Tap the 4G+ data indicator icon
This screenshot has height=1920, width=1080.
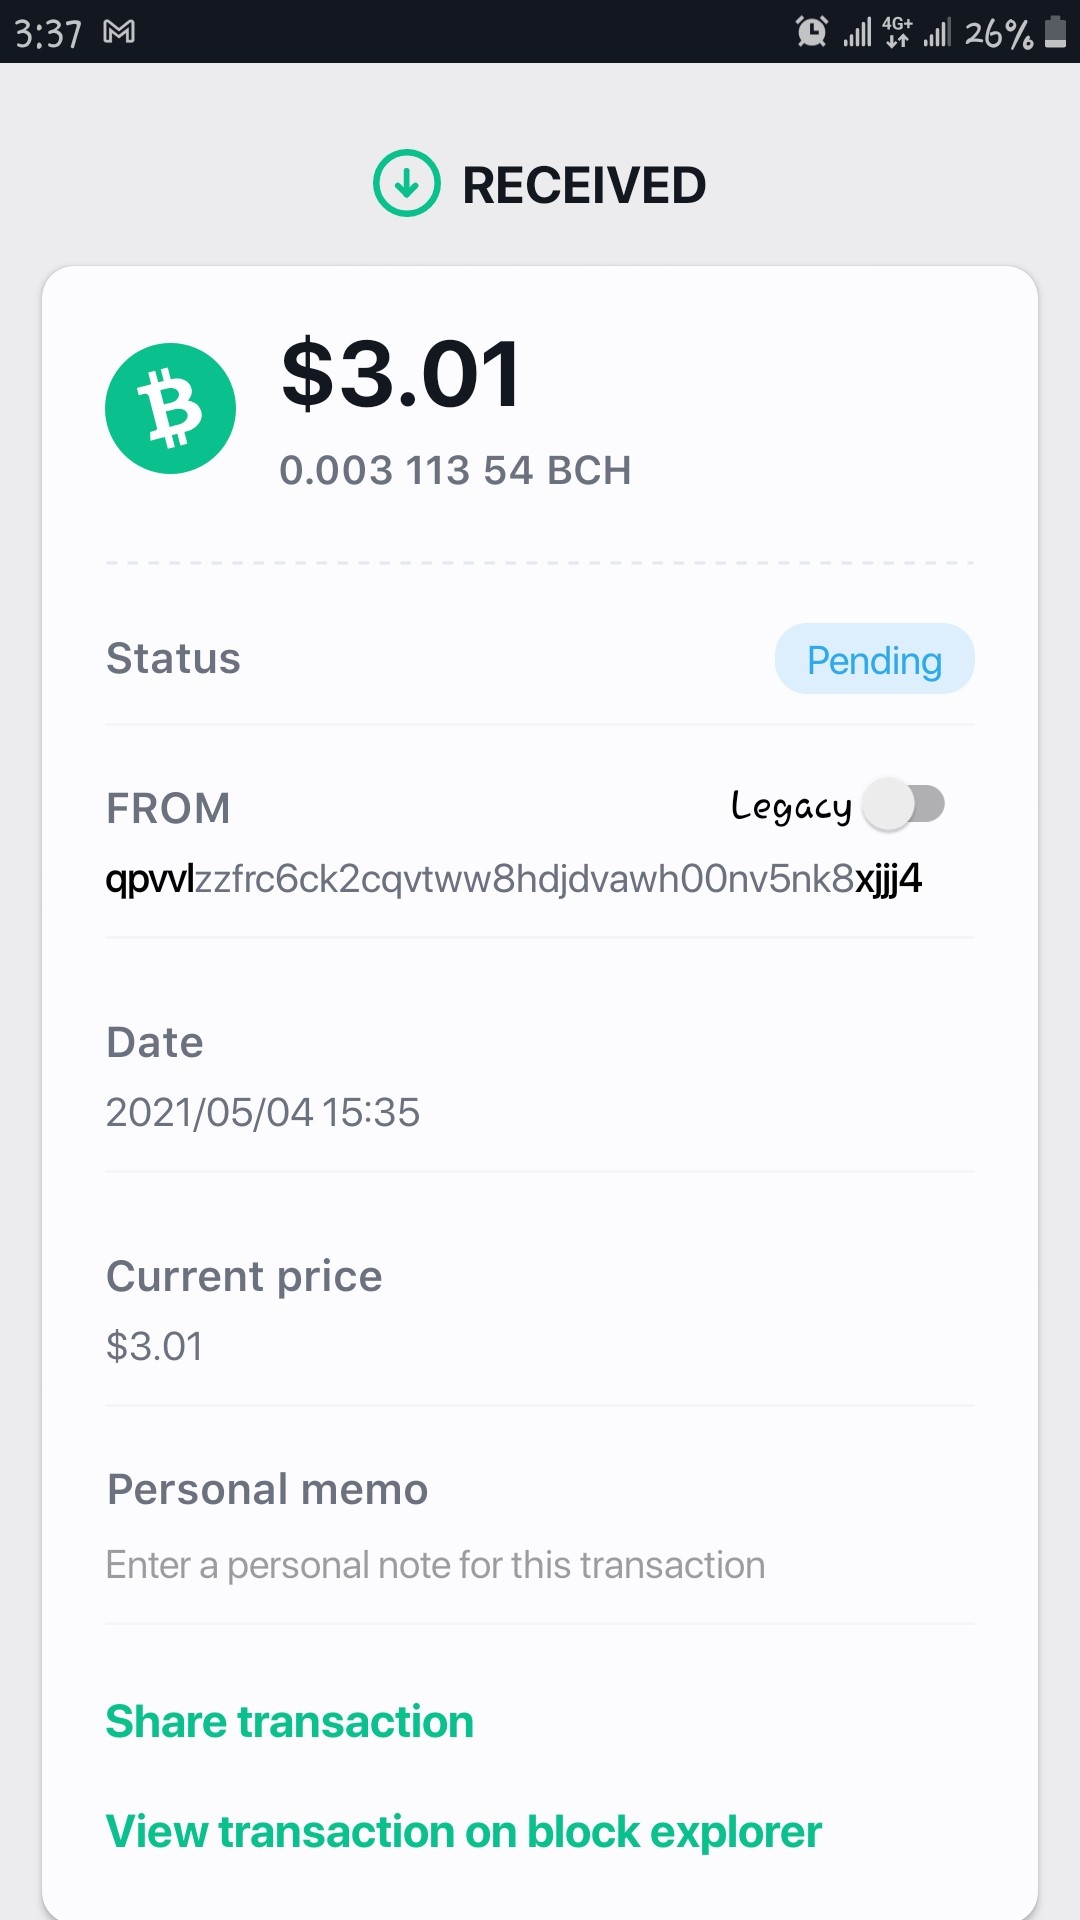897,32
